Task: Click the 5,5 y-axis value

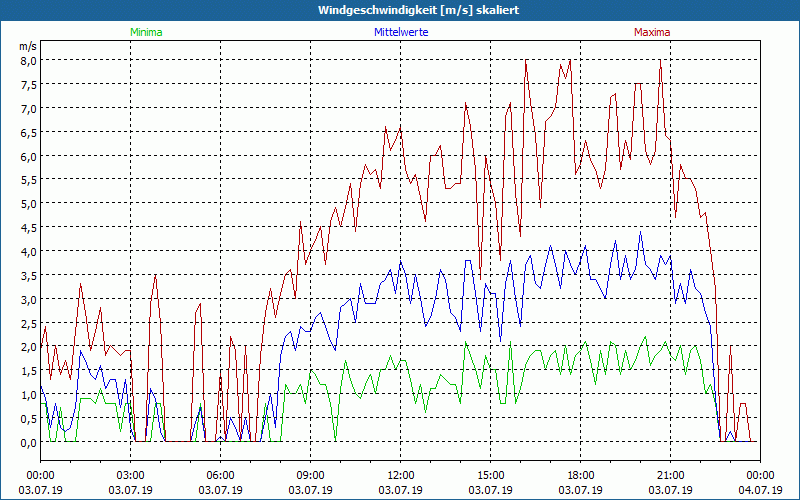Action: tap(28, 180)
